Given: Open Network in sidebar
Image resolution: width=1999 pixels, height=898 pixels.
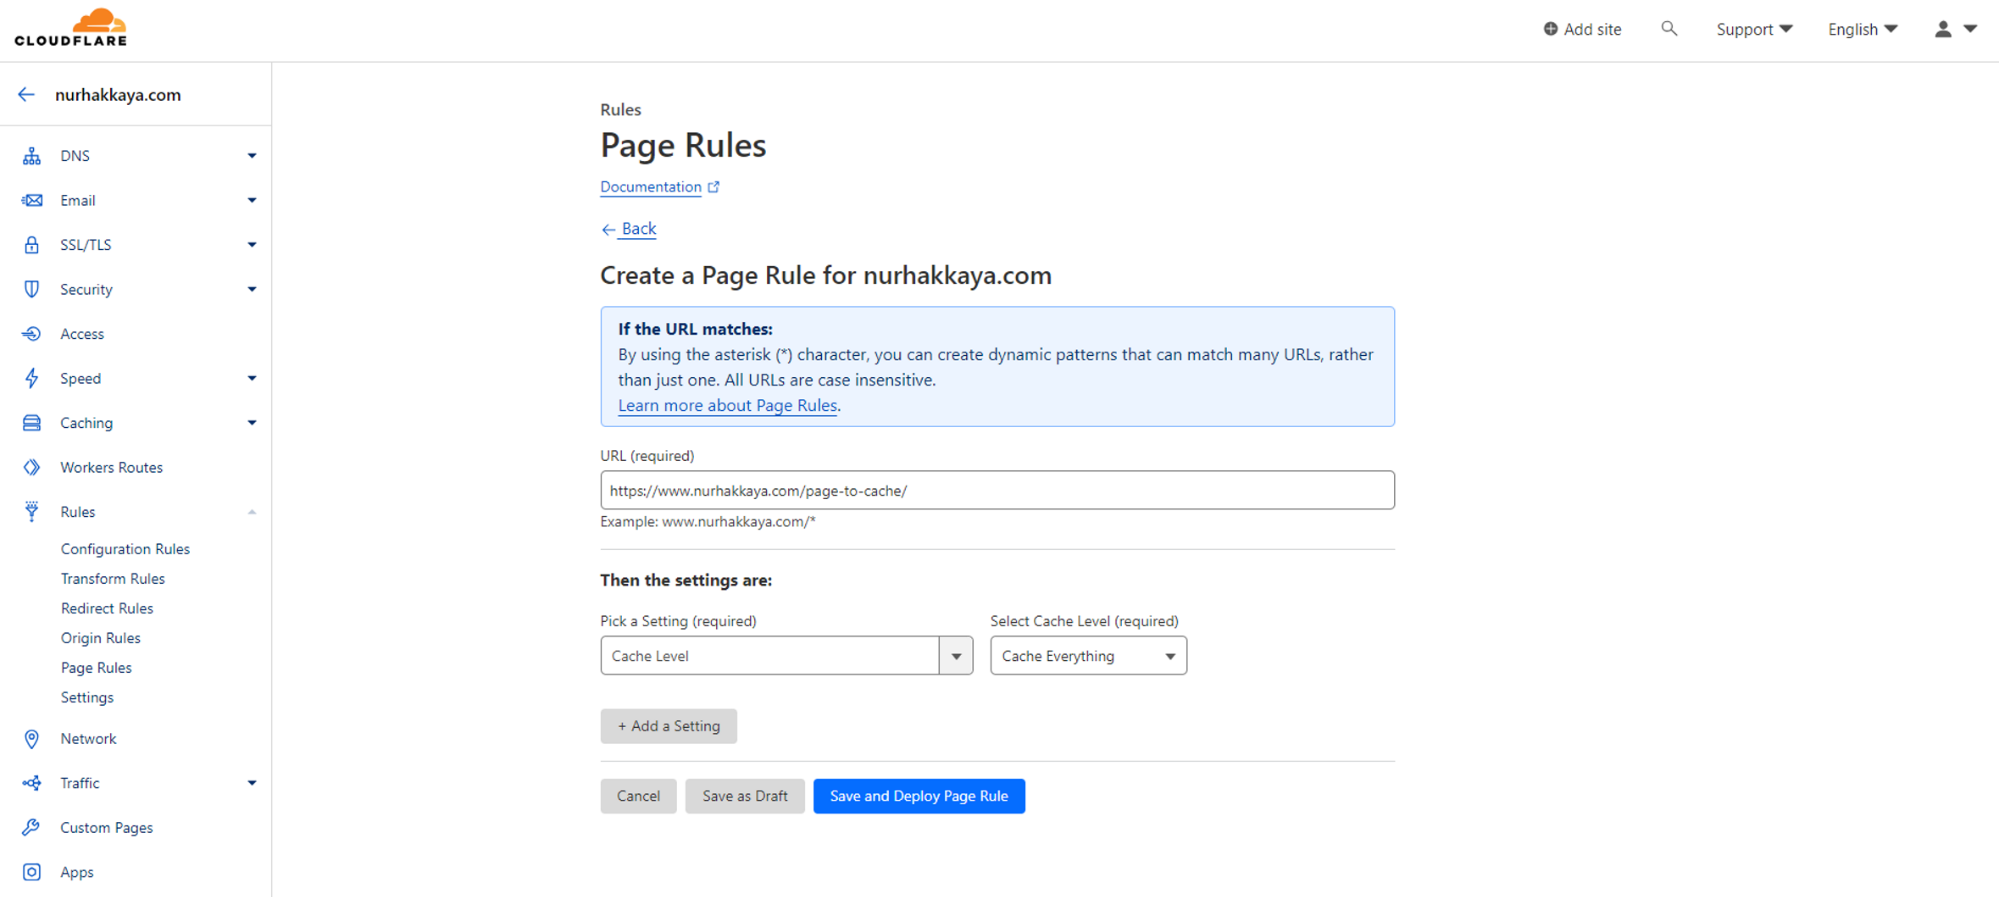Looking at the screenshot, I should [88, 739].
